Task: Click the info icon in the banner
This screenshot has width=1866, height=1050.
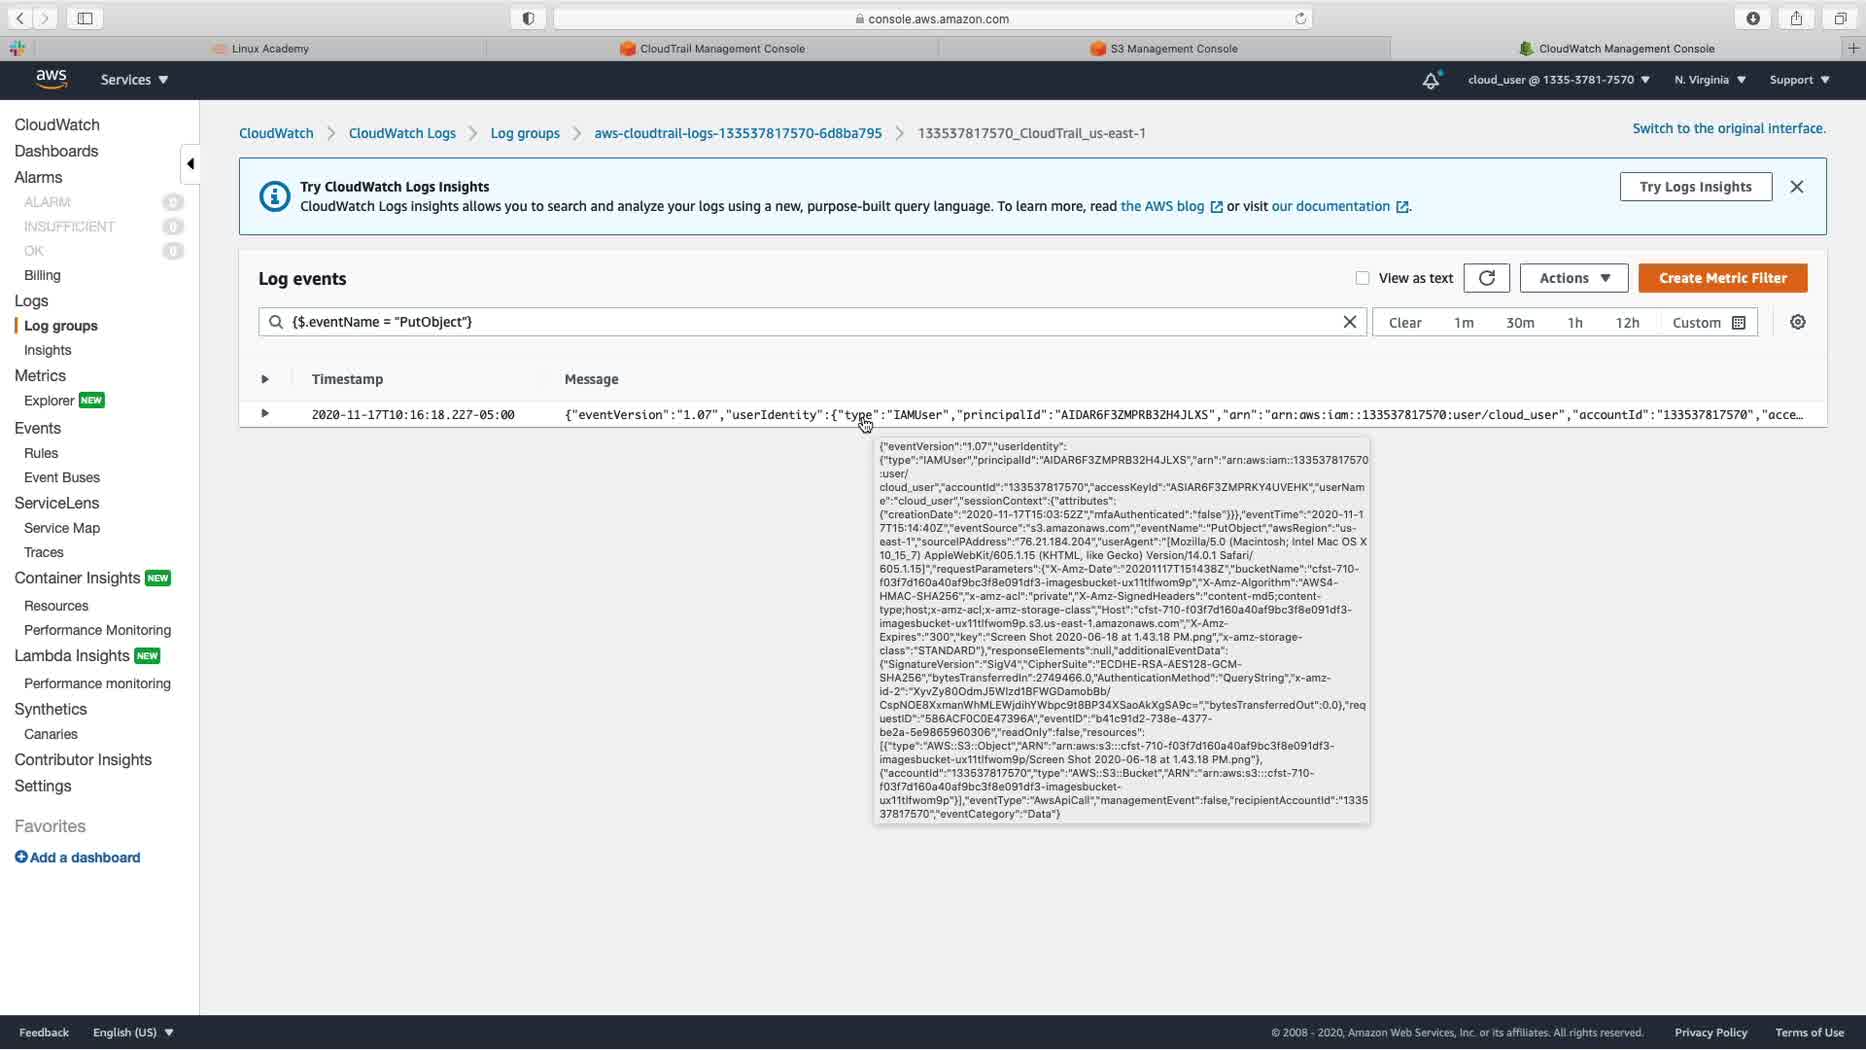Action: [x=274, y=196]
